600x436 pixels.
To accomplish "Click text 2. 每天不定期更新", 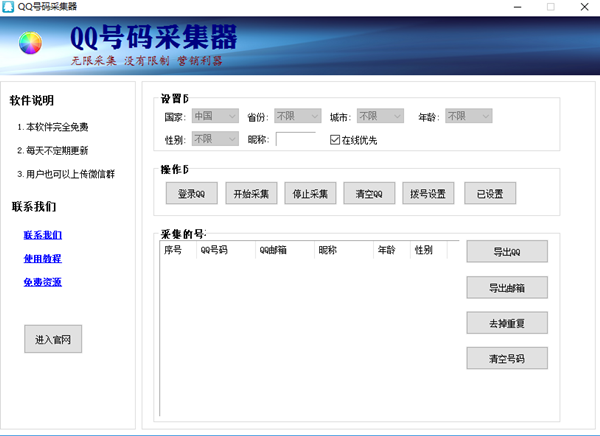I will click(53, 151).
